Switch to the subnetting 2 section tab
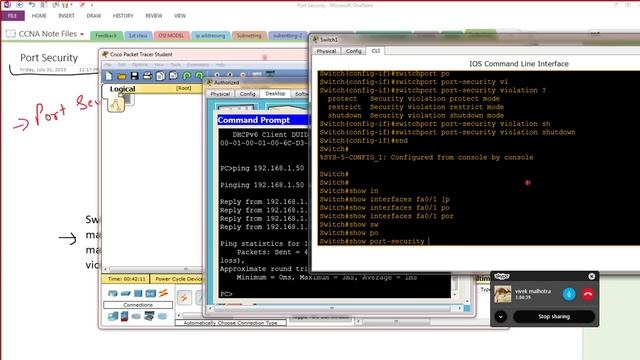 [287, 36]
